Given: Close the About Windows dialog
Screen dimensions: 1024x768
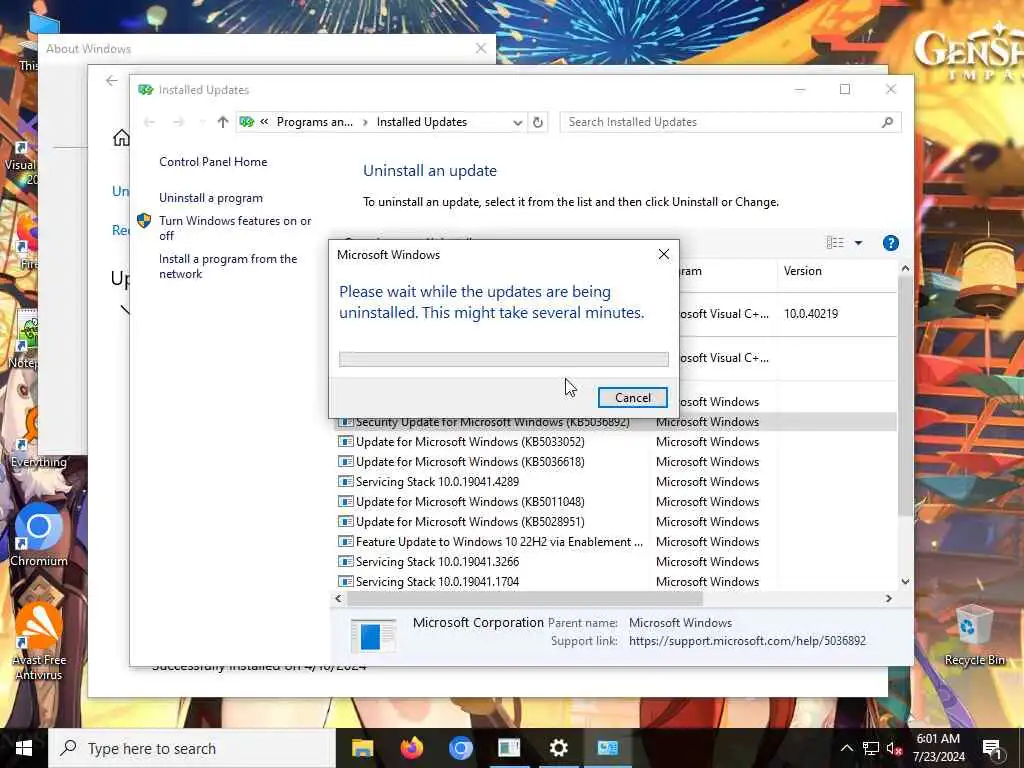Looking at the screenshot, I should 481,48.
